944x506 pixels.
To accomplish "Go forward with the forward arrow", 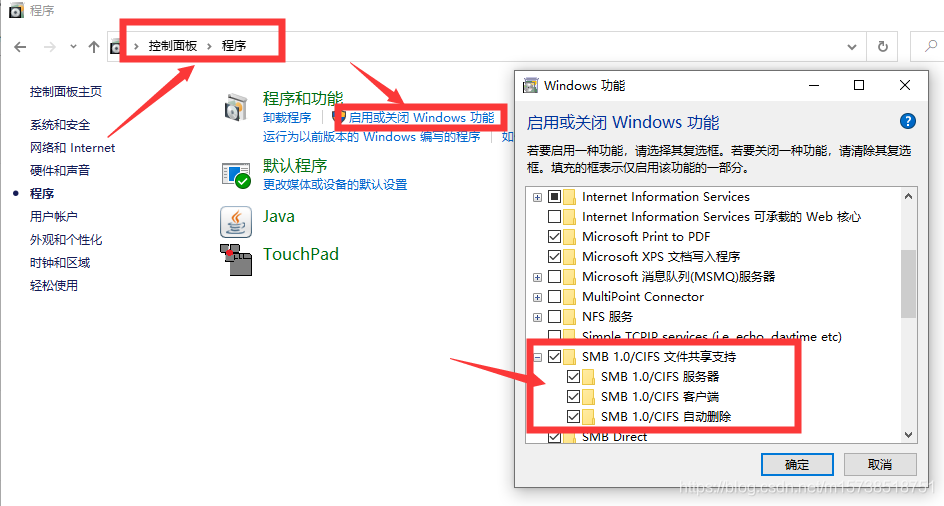I will click(x=49, y=46).
